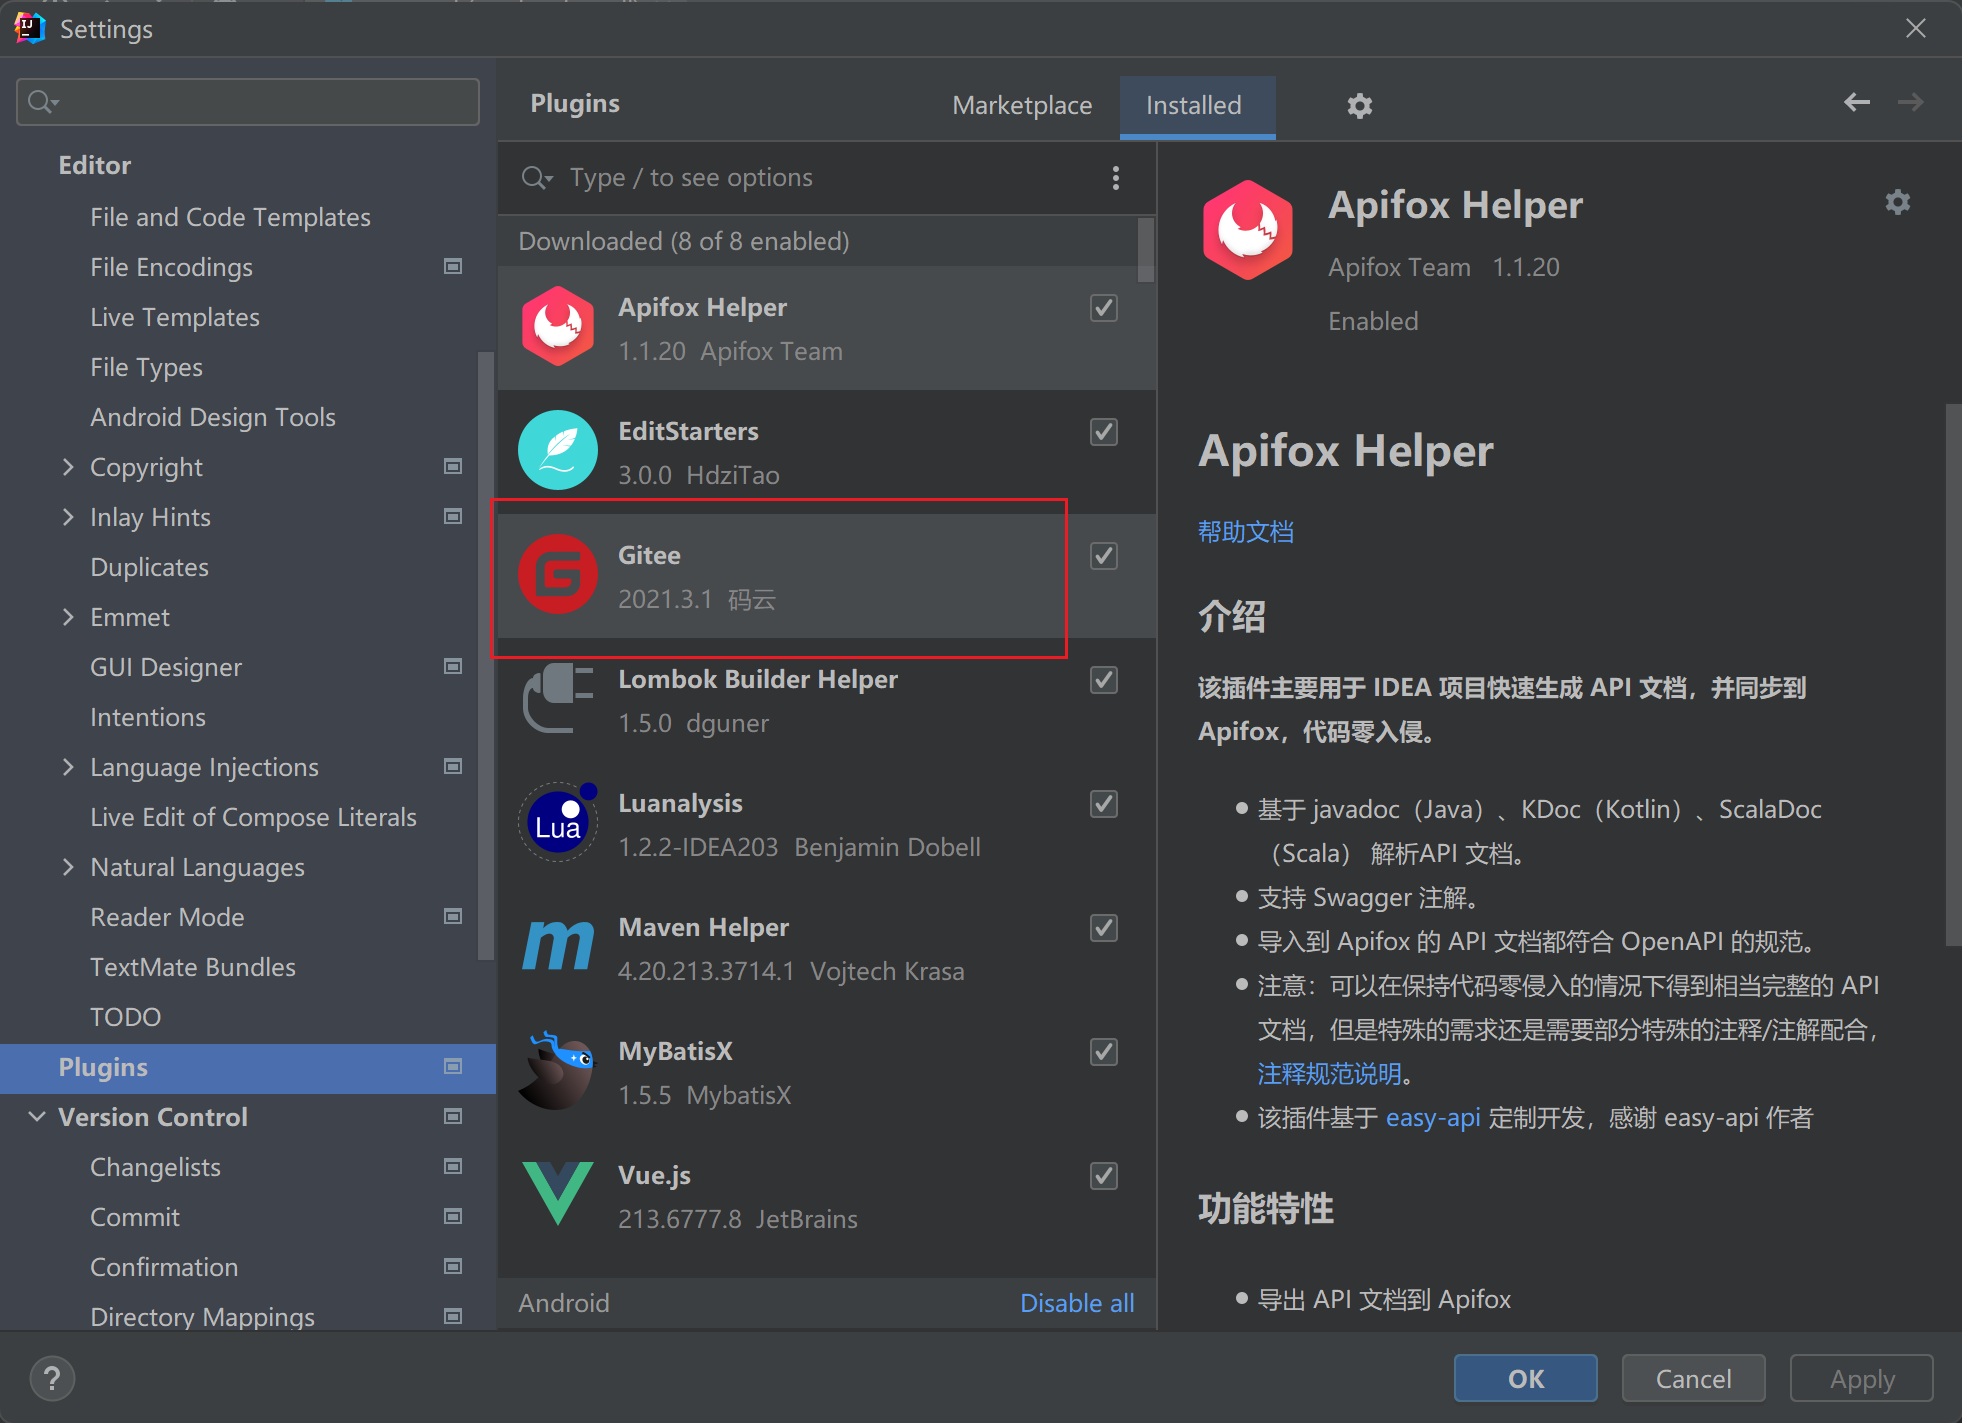
Task: Click the MyBatisX bird icon
Action: [x=558, y=1070]
